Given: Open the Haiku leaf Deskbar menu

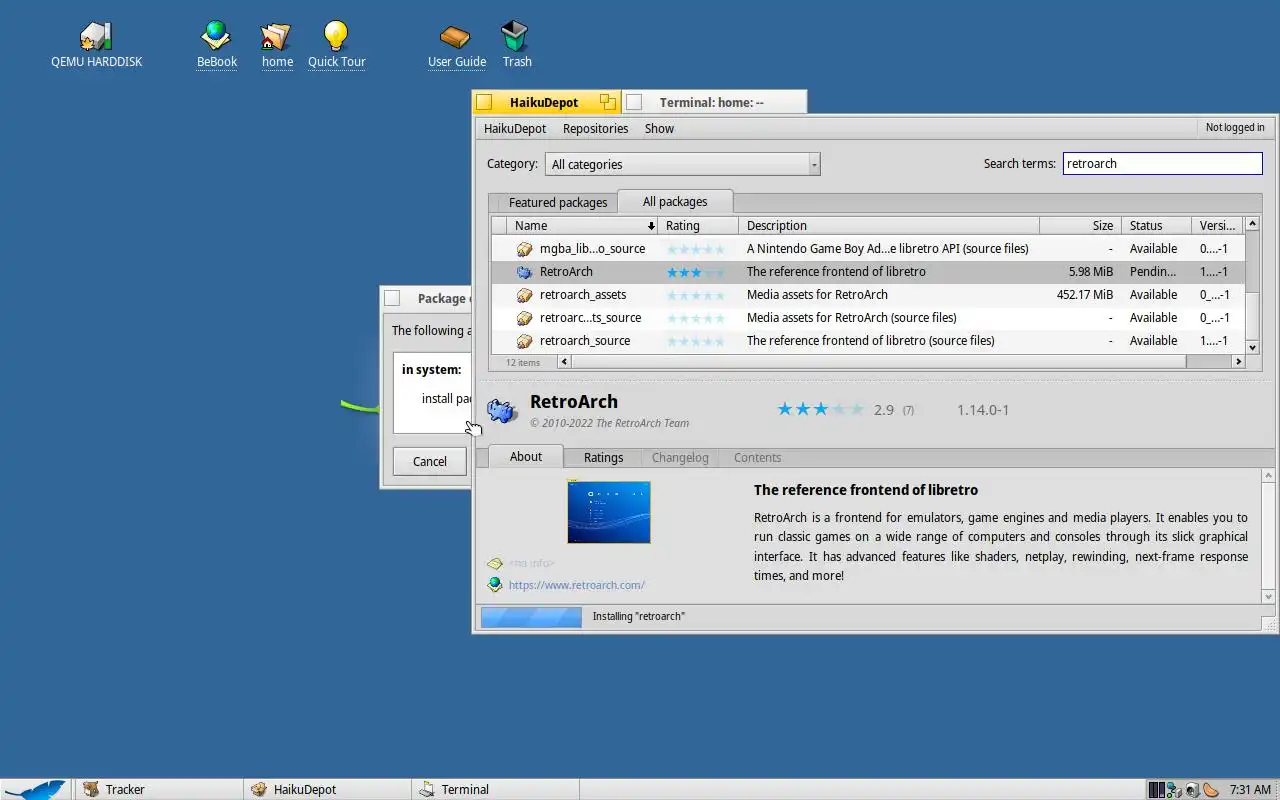Looking at the screenshot, I should [x=36, y=789].
